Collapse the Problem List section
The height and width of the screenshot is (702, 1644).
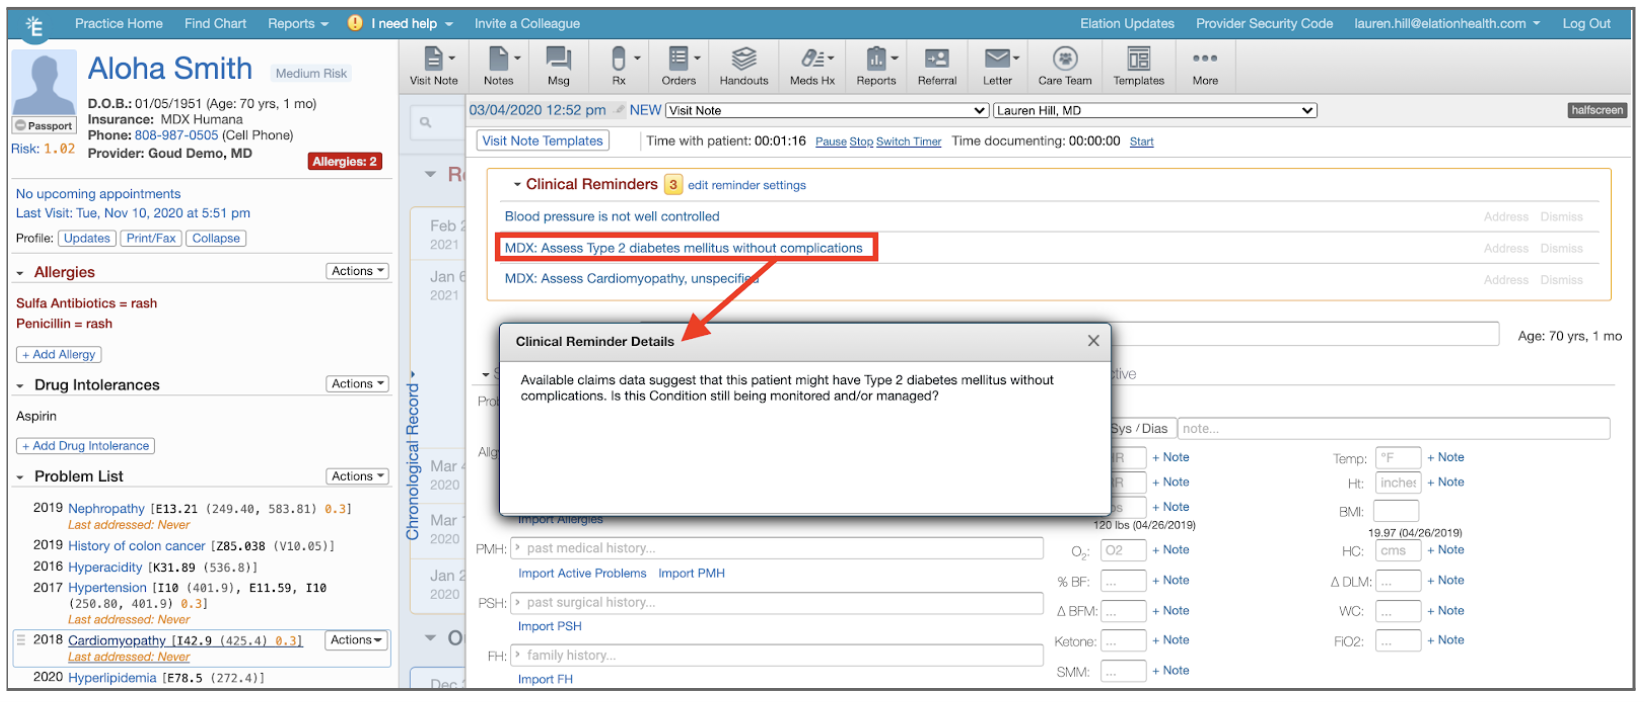point(20,478)
